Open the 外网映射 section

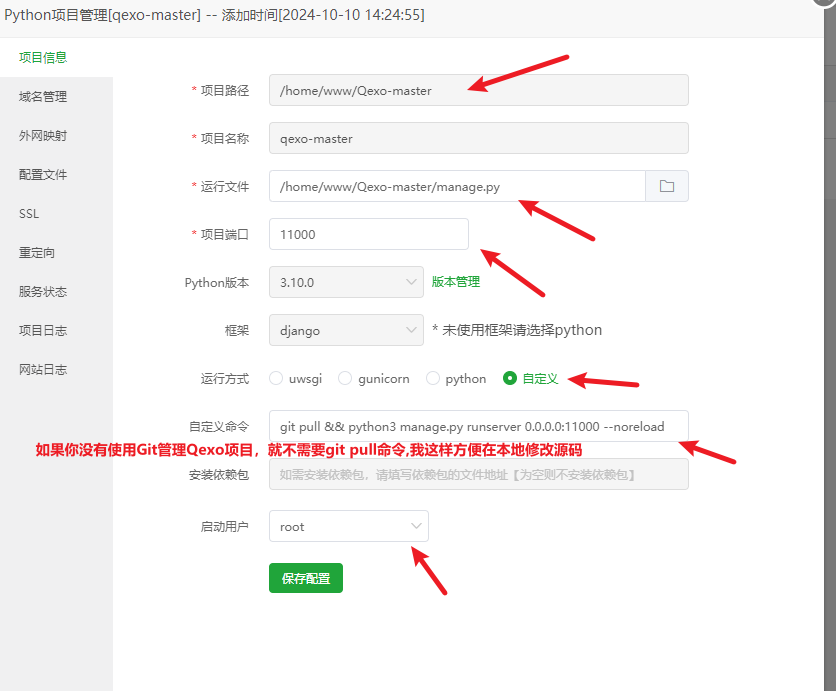point(43,135)
